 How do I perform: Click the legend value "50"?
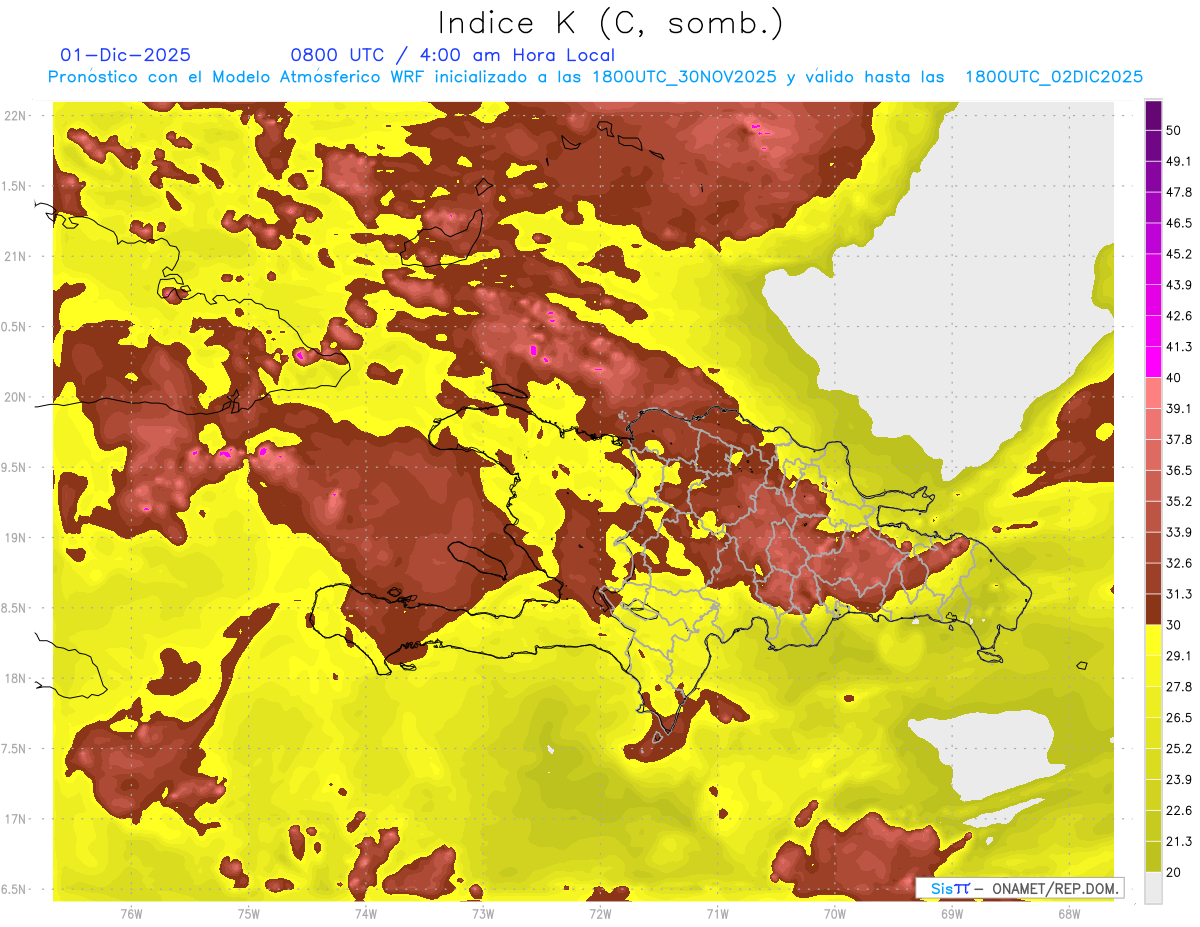click(1174, 131)
